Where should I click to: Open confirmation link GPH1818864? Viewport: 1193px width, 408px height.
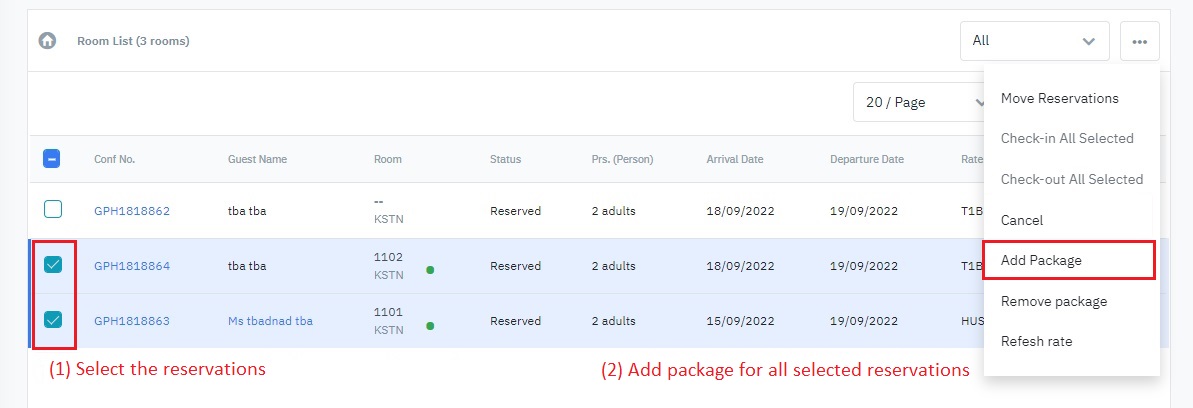132,266
